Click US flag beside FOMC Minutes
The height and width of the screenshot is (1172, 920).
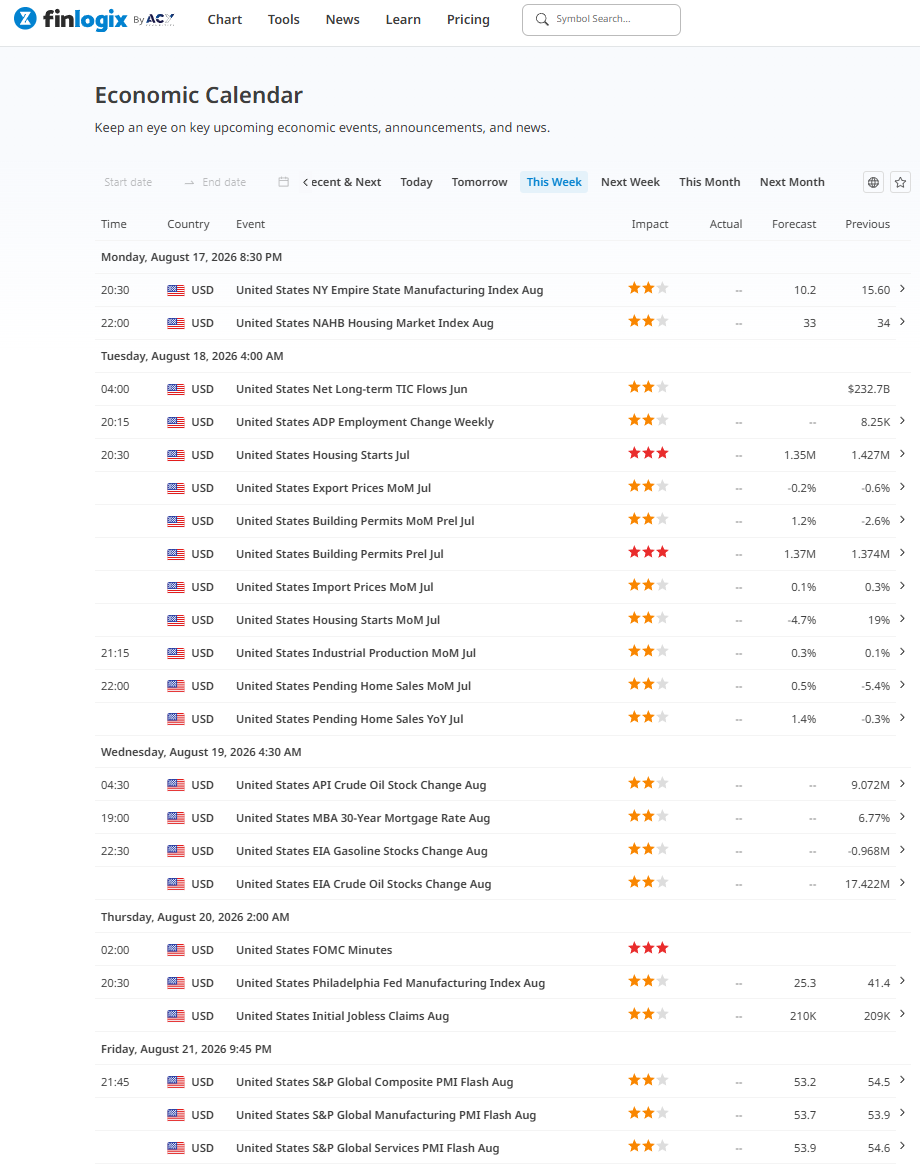tap(176, 950)
